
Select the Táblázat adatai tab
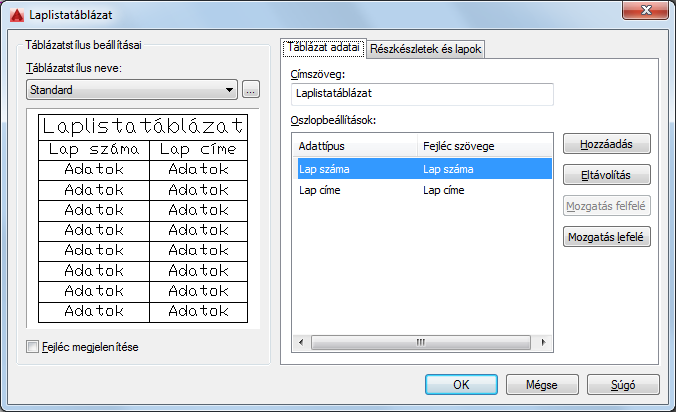tap(323, 47)
